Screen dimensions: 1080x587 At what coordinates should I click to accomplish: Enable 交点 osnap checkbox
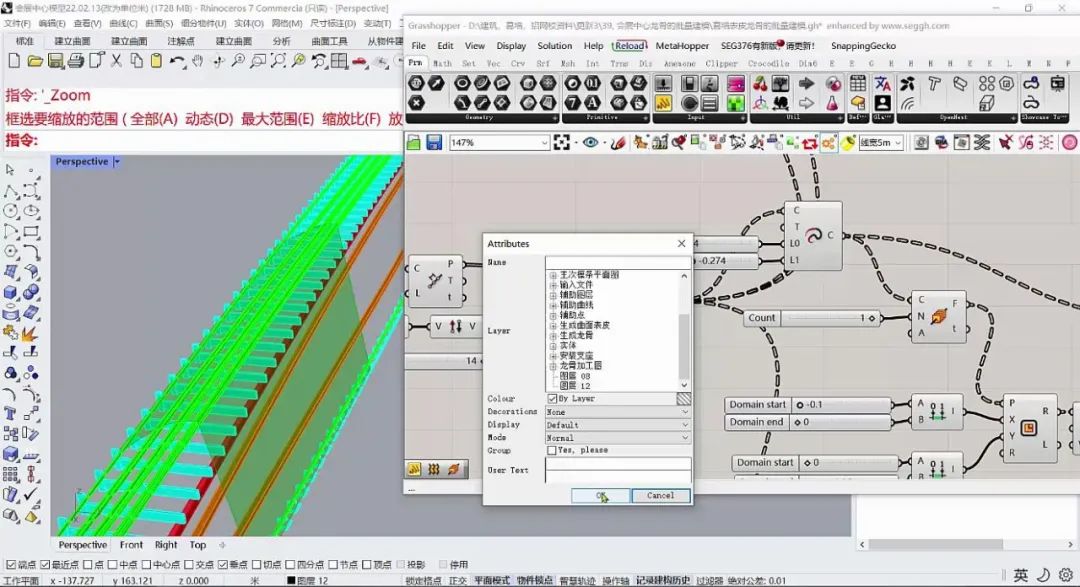coord(189,564)
